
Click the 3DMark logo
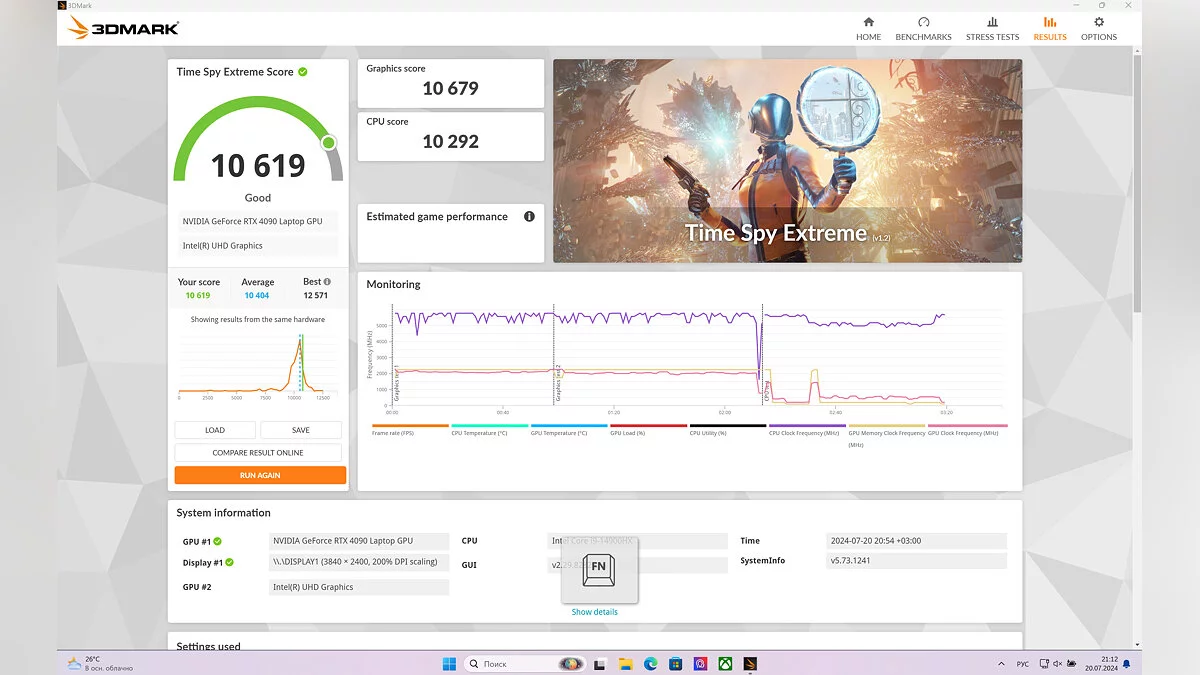[123, 29]
